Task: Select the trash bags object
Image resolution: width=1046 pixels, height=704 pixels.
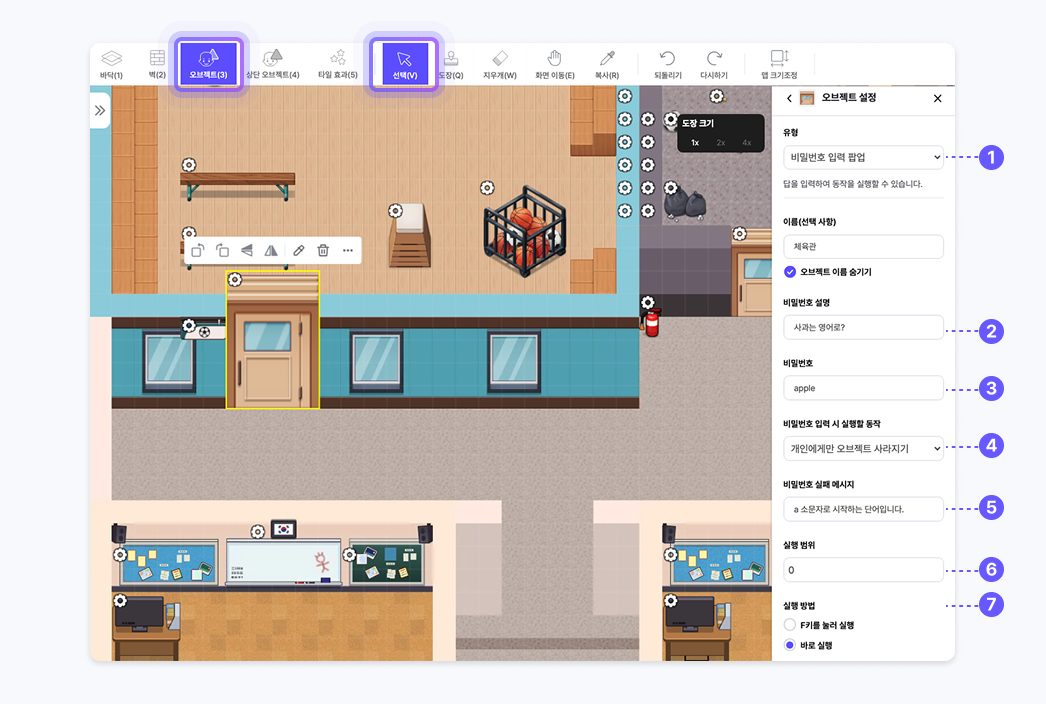Action: click(x=685, y=202)
